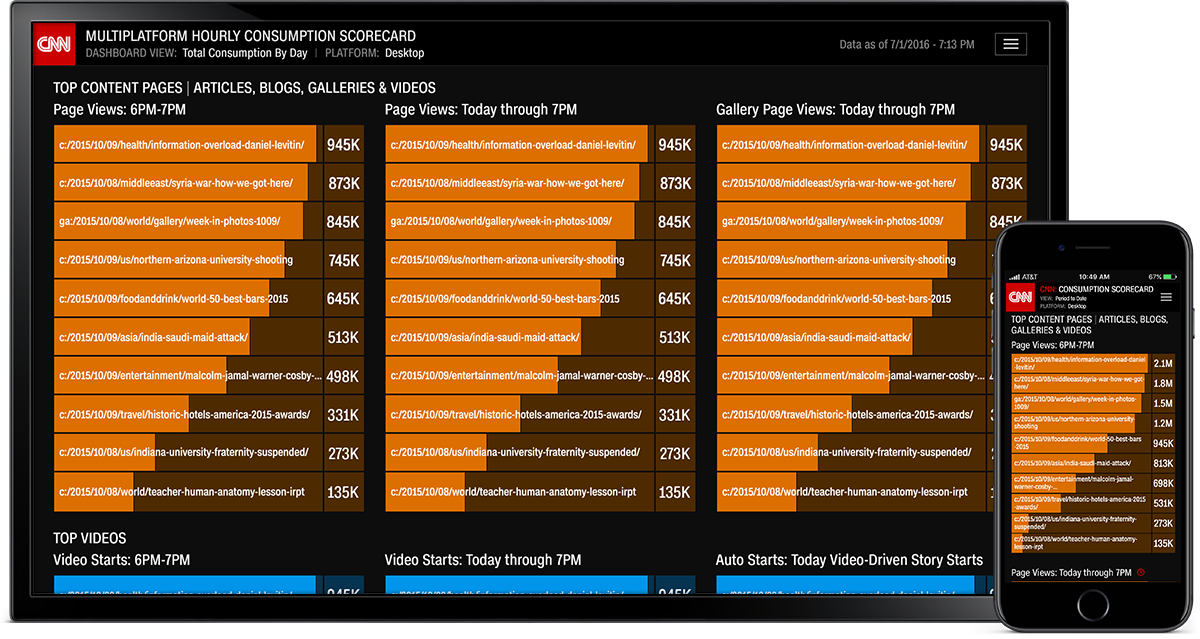Click 273K value in TV's 6PM-7PM column
The width and height of the screenshot is (1200, 639).
pos(343,453)
